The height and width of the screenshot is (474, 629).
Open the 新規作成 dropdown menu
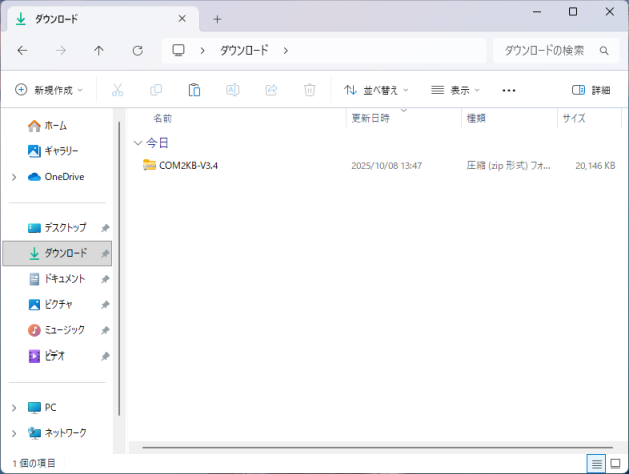click(x=49, y=90)
